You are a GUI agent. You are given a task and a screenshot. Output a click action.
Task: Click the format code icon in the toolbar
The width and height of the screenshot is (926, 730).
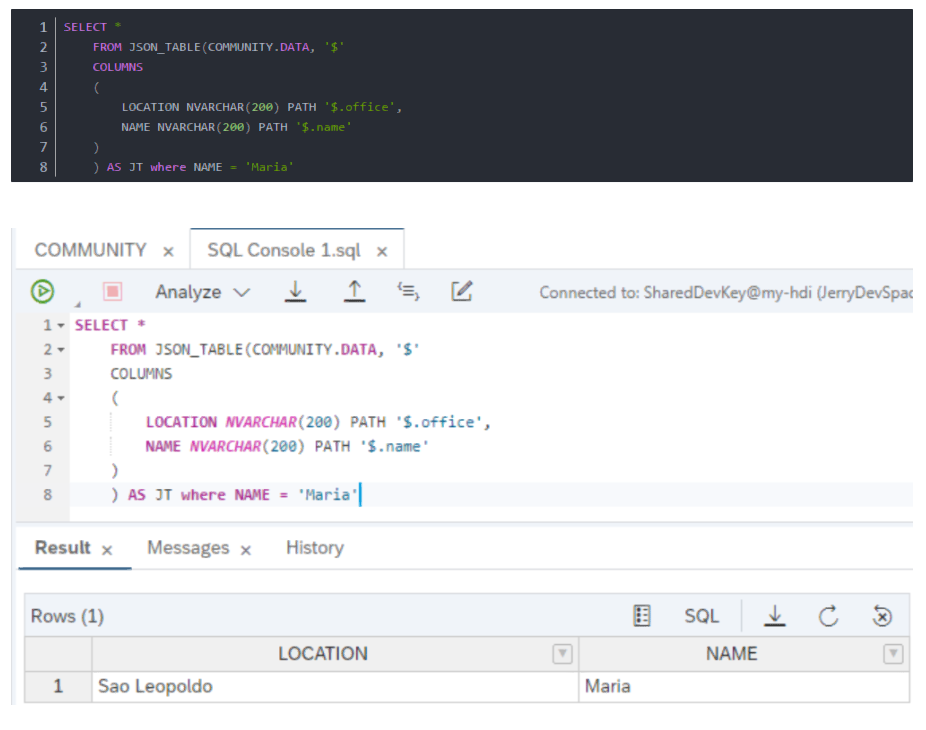(408, 291)
